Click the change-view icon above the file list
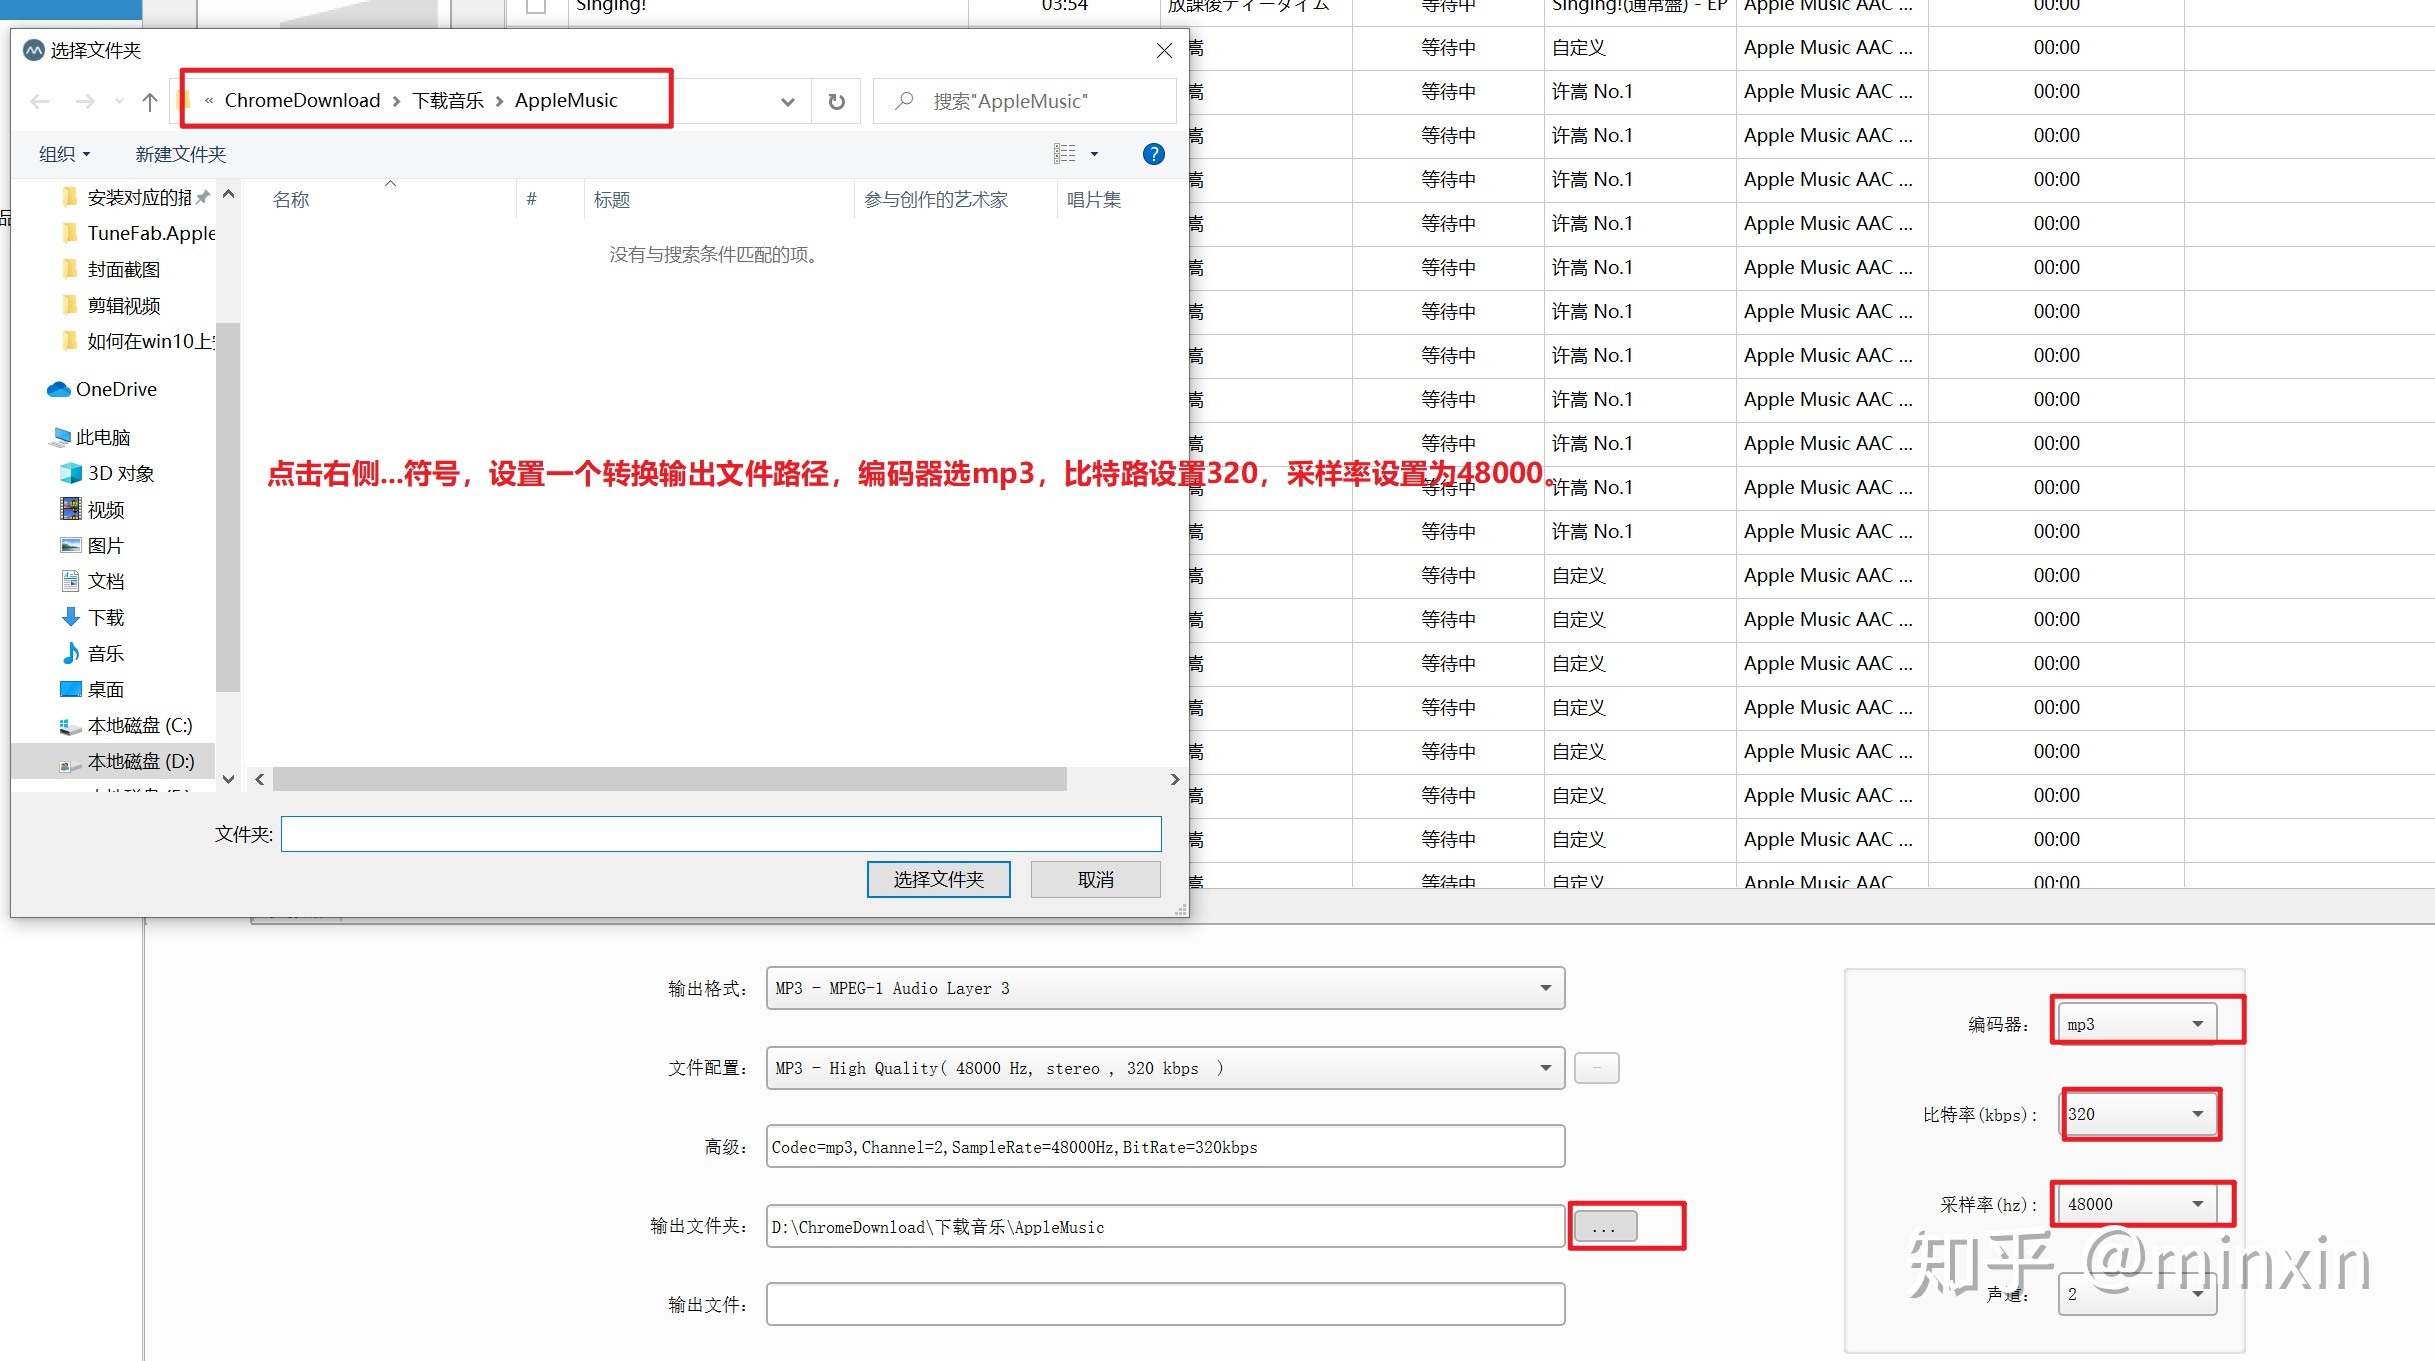This screenshot has width=2435, height=1361. 1067,152
